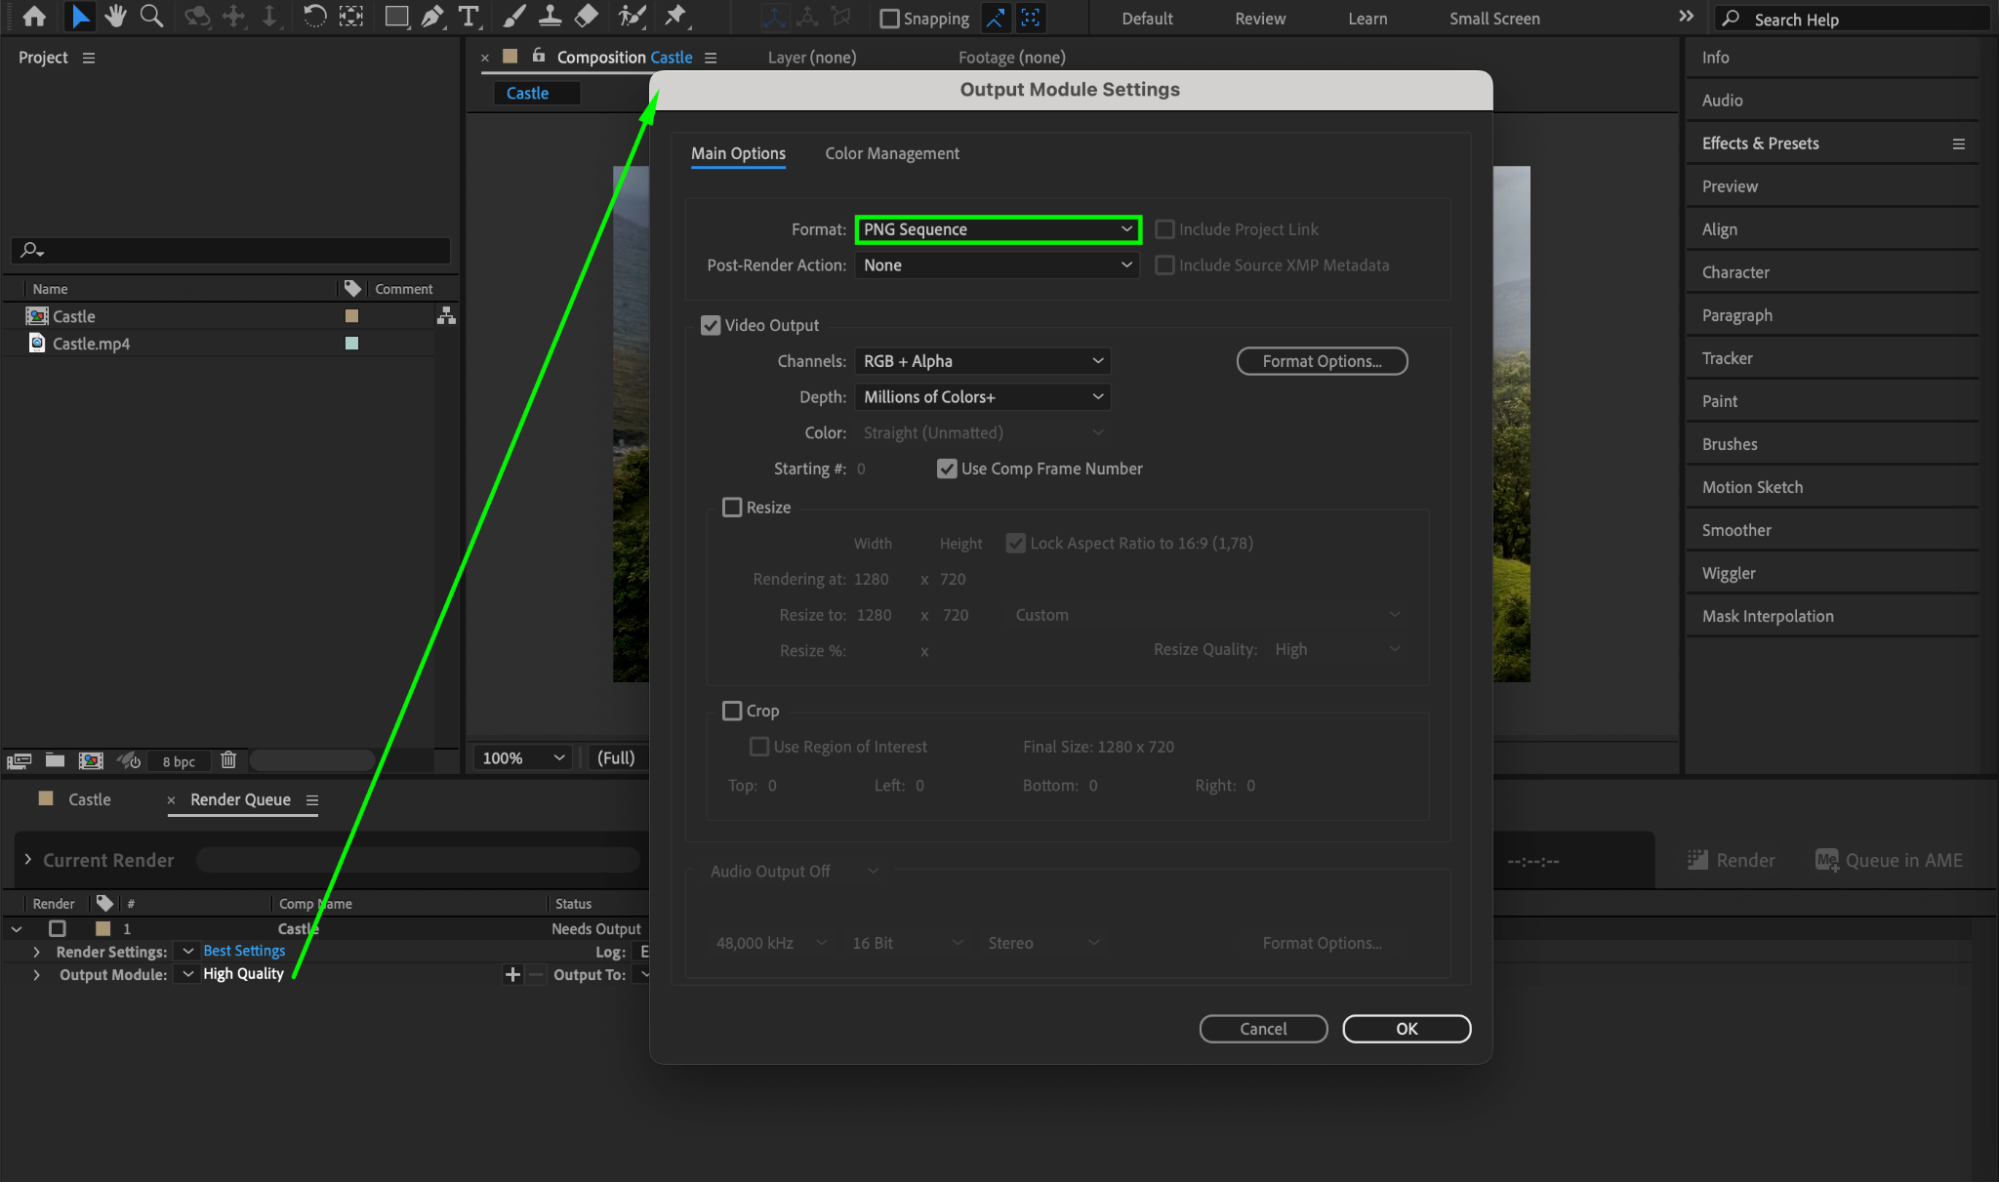Select the Pen tool
The image size is (1999, 1183).
tap(432, 16)
